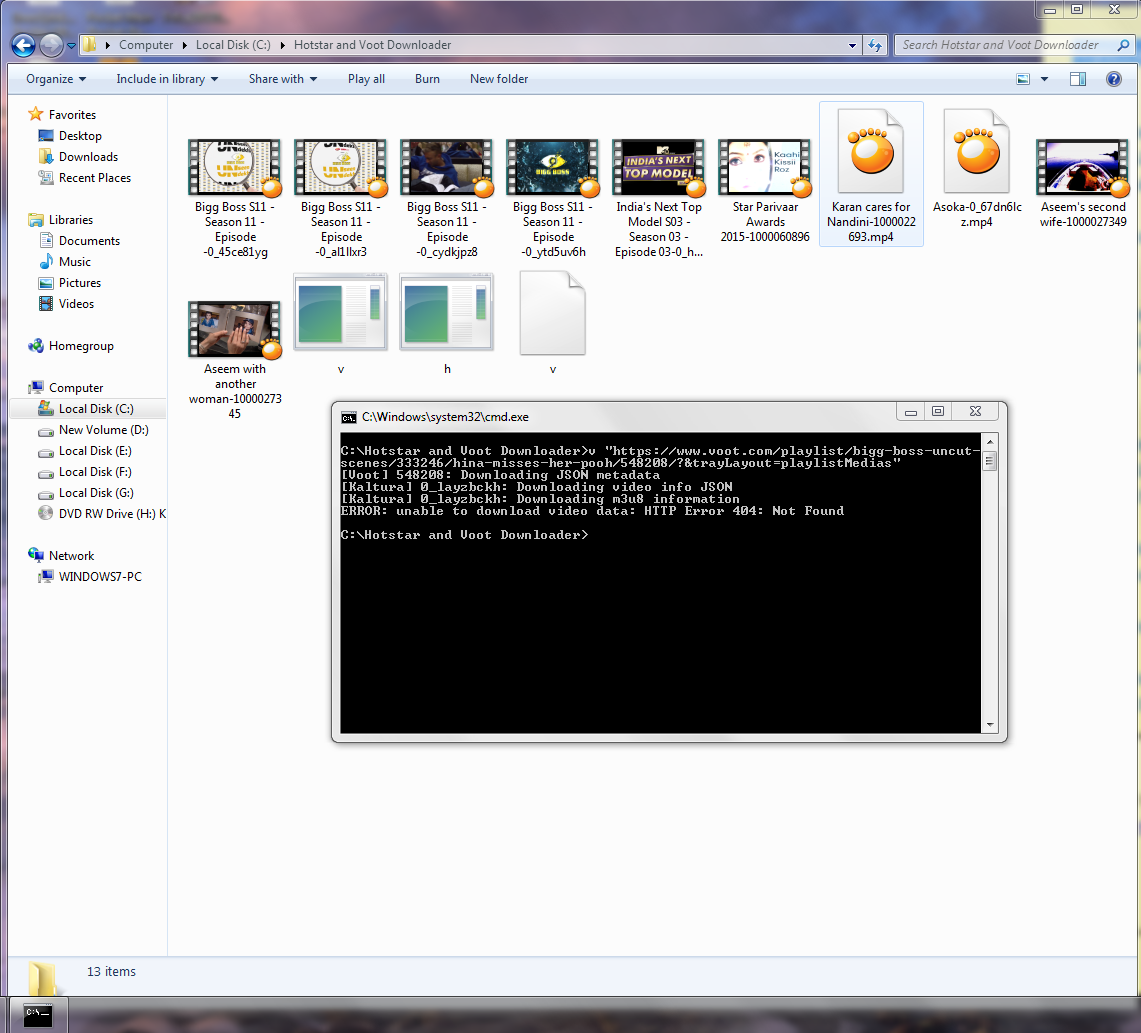The image size is (1141, 1033).
Task: Select Local Disk (F:) drive
Action: click(x=95, y=472)
